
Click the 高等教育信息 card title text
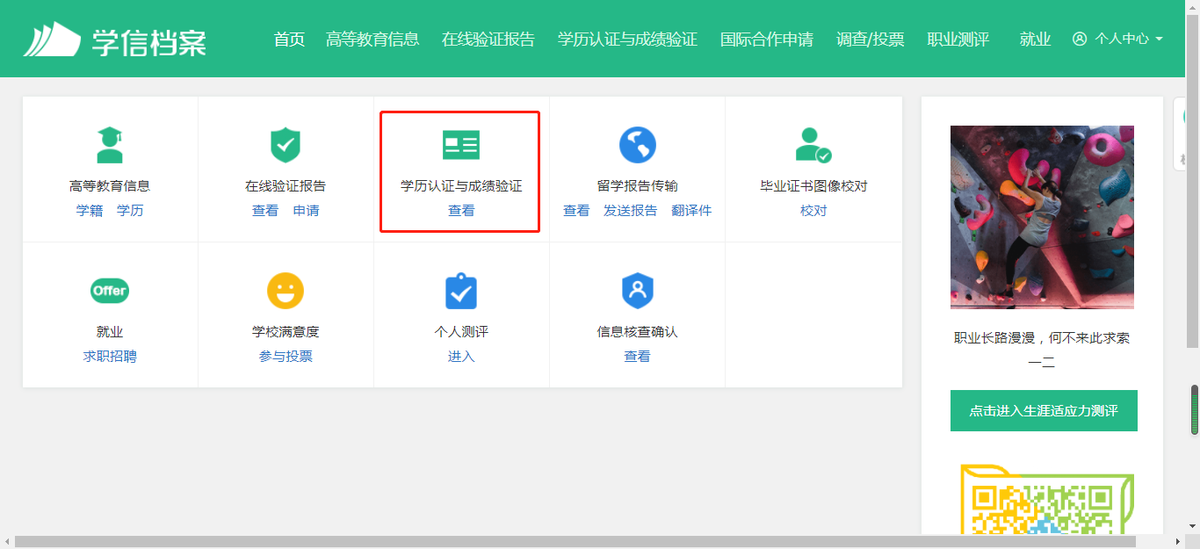(110, 186)
